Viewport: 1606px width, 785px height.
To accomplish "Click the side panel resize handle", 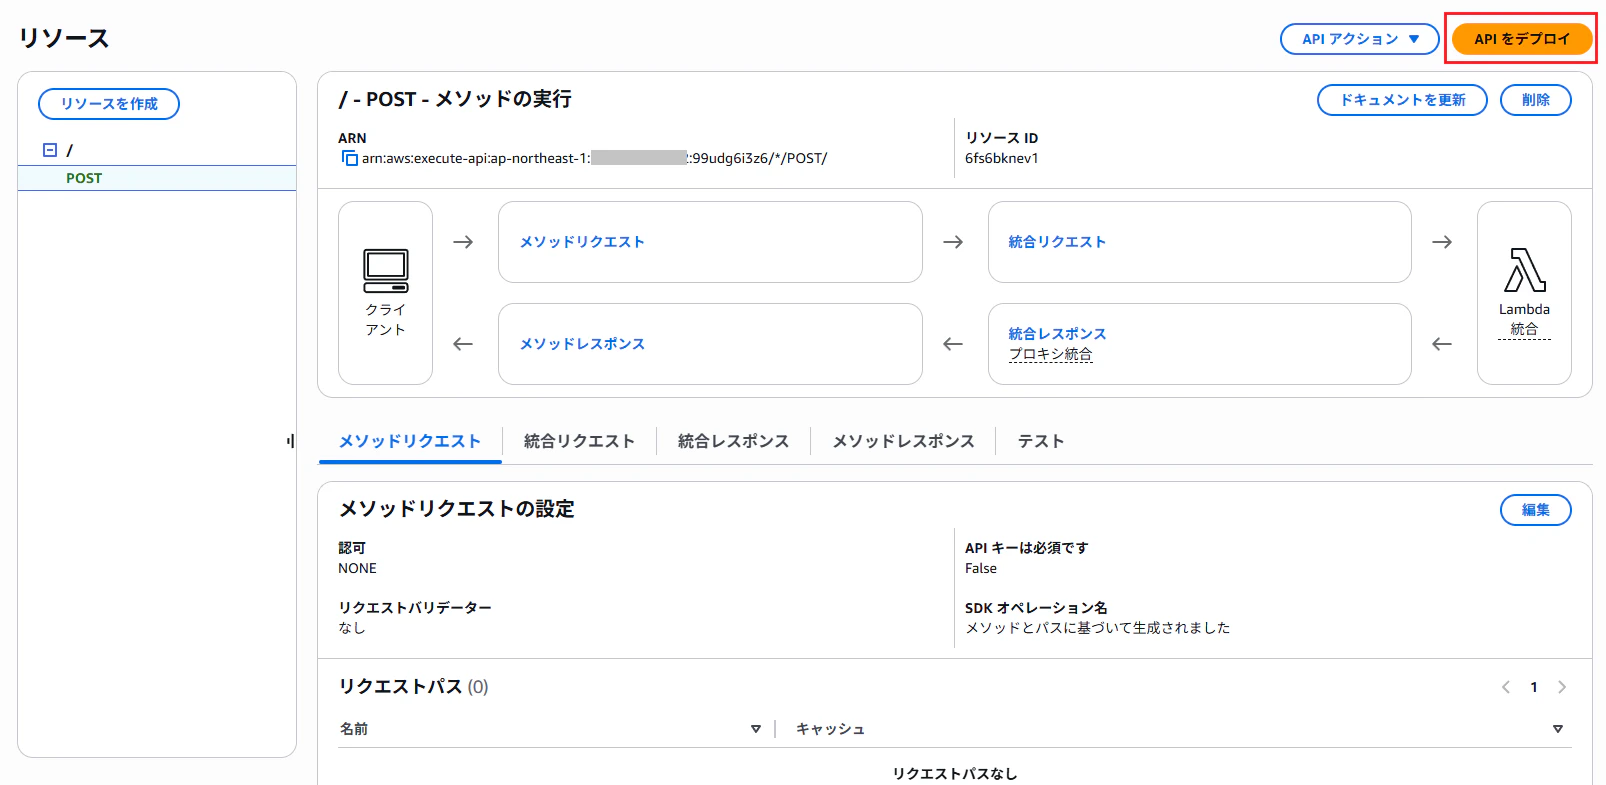I will (x=291, y=441).
